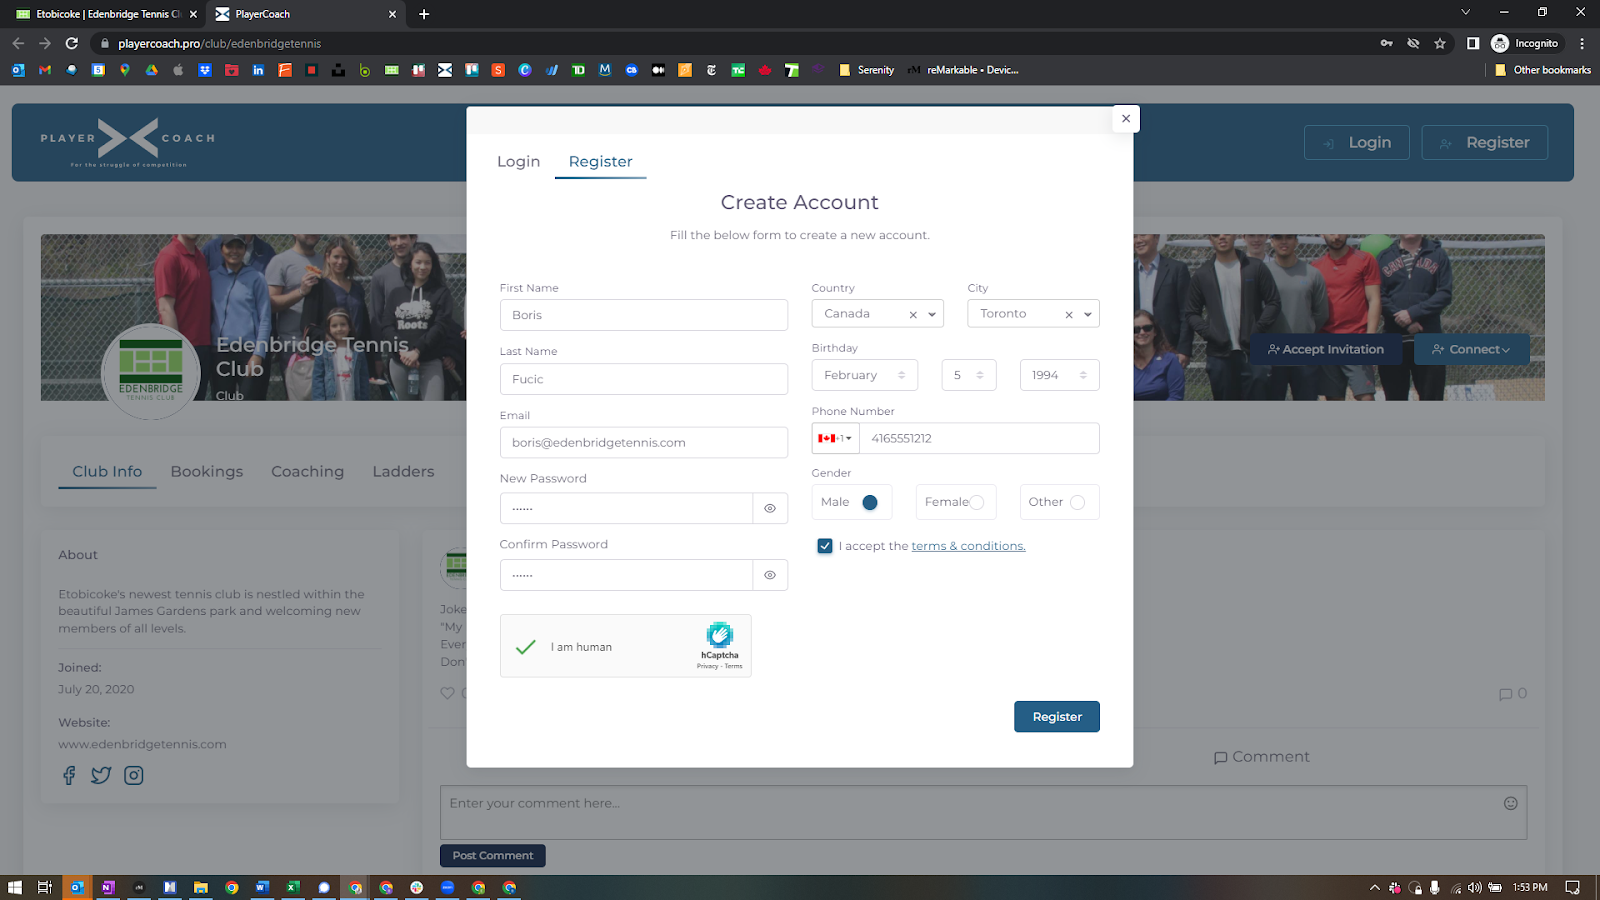1600x900 pixels.
Task: Click the Comment action with speech bubble
Action: coord(1261,757)
